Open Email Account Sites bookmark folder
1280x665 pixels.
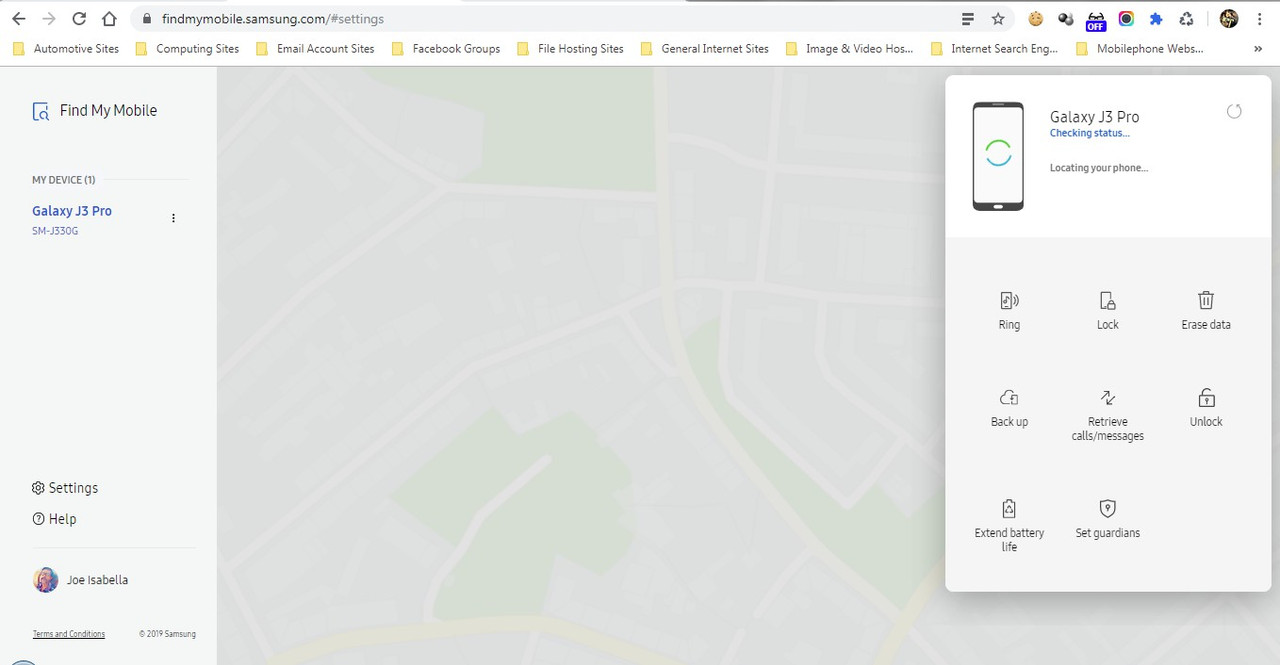(315, 48)
